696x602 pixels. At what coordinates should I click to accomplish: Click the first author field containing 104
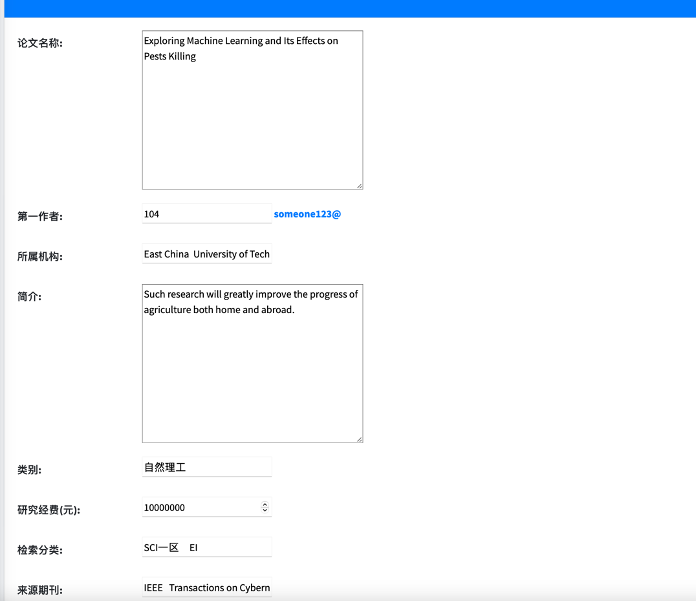[x=207, y=214]
